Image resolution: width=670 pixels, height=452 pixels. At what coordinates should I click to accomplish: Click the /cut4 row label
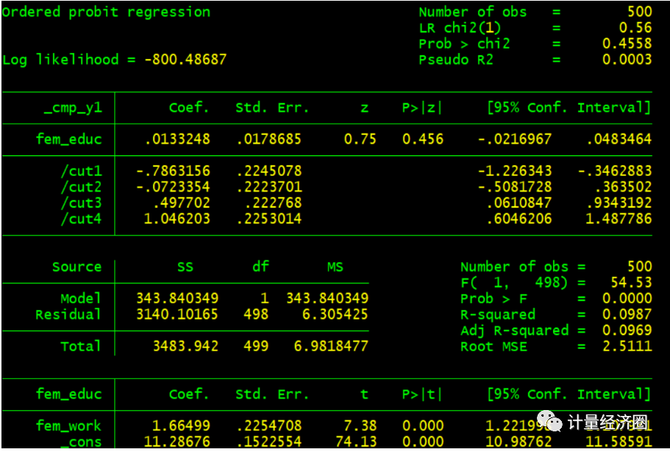[x=81, y=219]
